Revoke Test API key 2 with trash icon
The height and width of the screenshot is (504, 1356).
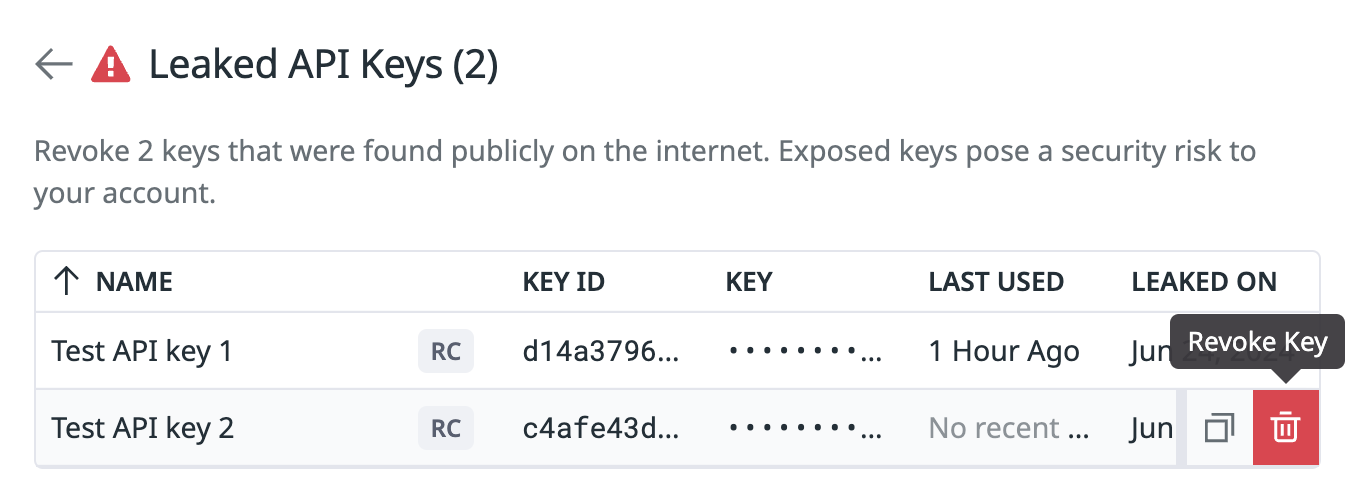tap(1285, 428)
